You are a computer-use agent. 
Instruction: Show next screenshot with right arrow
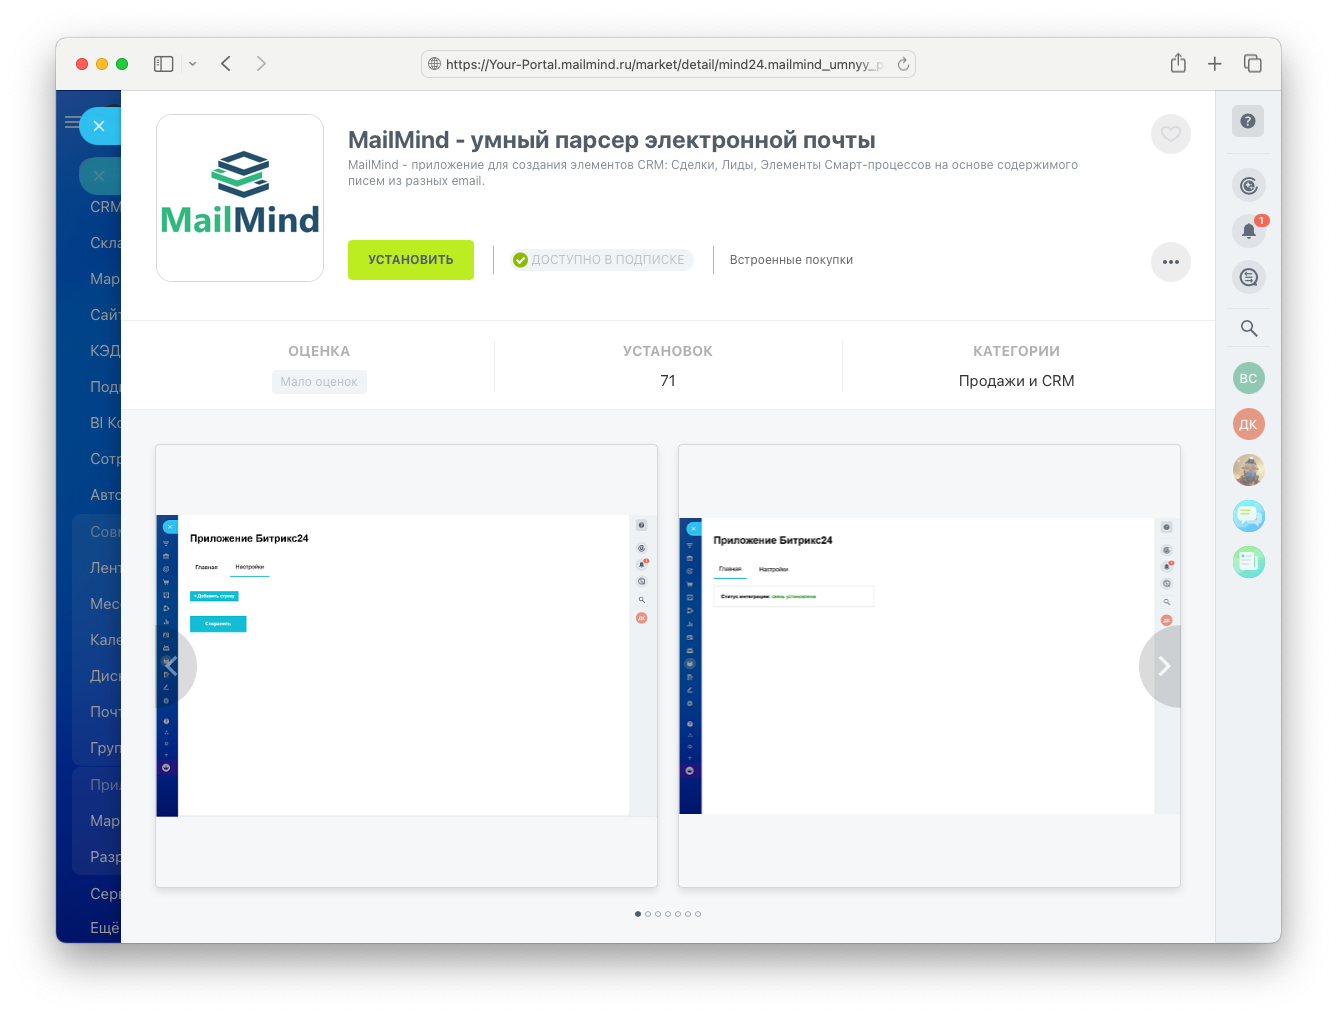(x=1162, y=666)
